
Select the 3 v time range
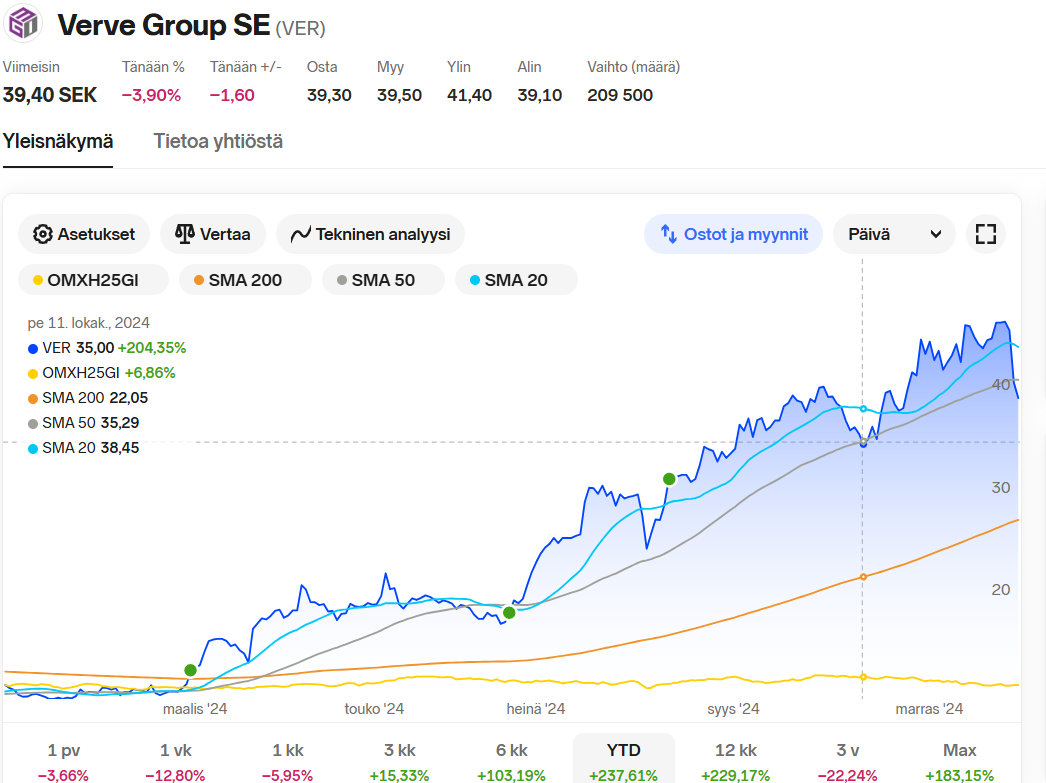(x=848, y=760)
